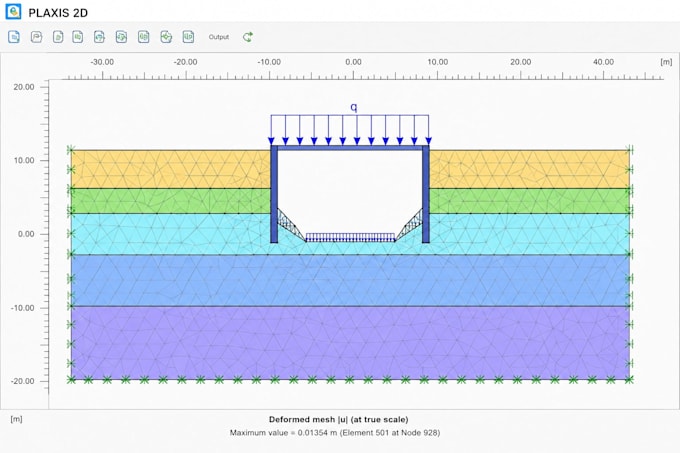
Task: Click the ninth toolbar icon before Output
Action: tap(188, 37)
